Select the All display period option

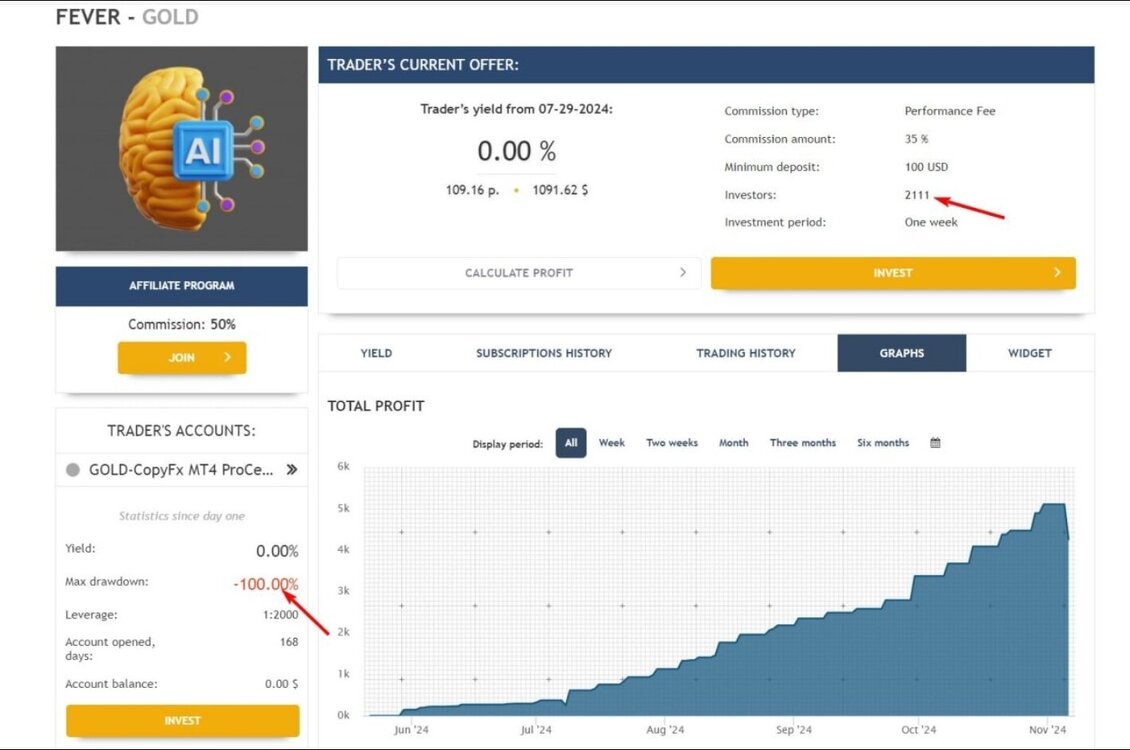coord(571,443)
